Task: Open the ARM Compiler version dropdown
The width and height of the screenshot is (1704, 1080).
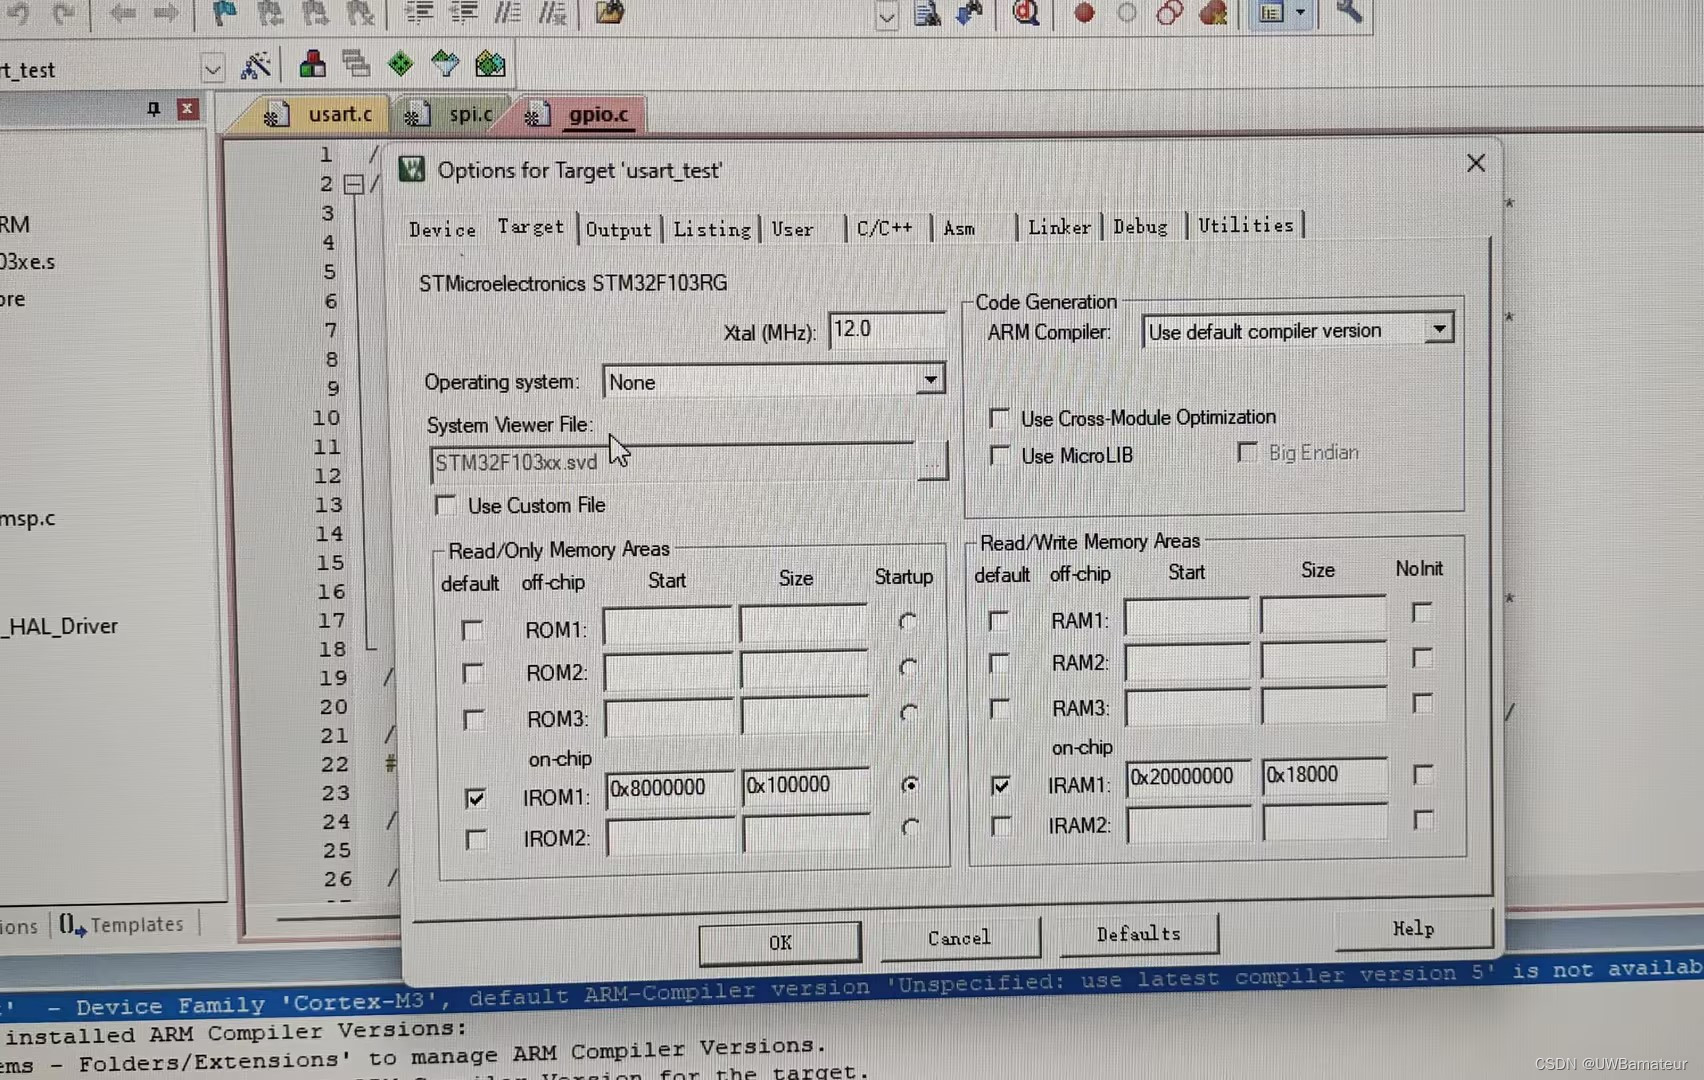Action: [1439, 328]
